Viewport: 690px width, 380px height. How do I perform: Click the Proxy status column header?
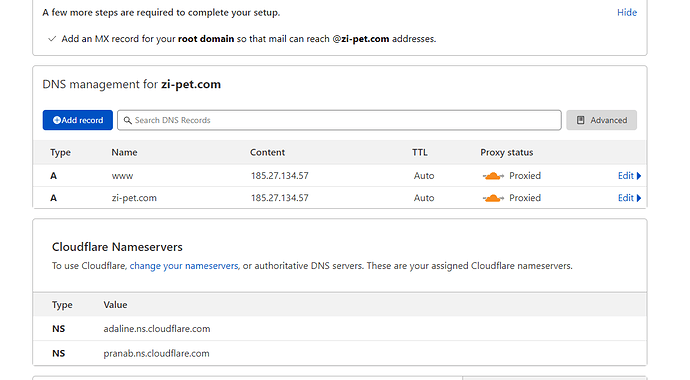(x=506, y=152)
